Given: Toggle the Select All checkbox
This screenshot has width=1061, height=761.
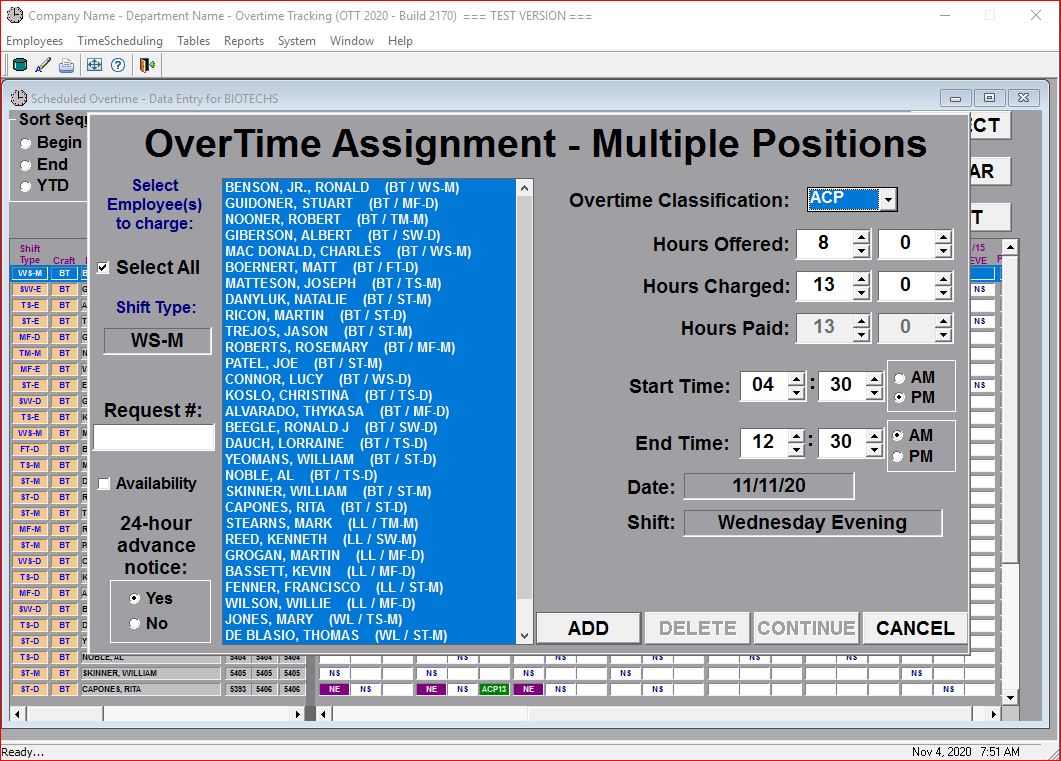Looking at the screenshot, I should [x=104, y=268].
